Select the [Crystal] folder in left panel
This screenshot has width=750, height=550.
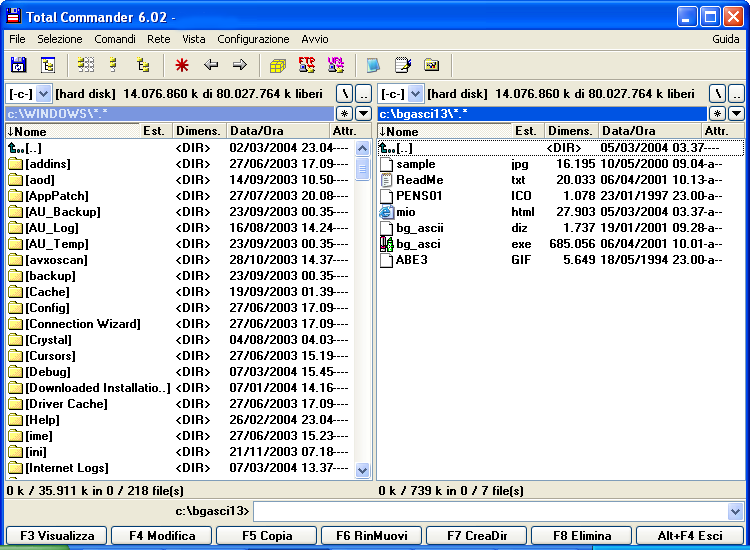point(48,340)
